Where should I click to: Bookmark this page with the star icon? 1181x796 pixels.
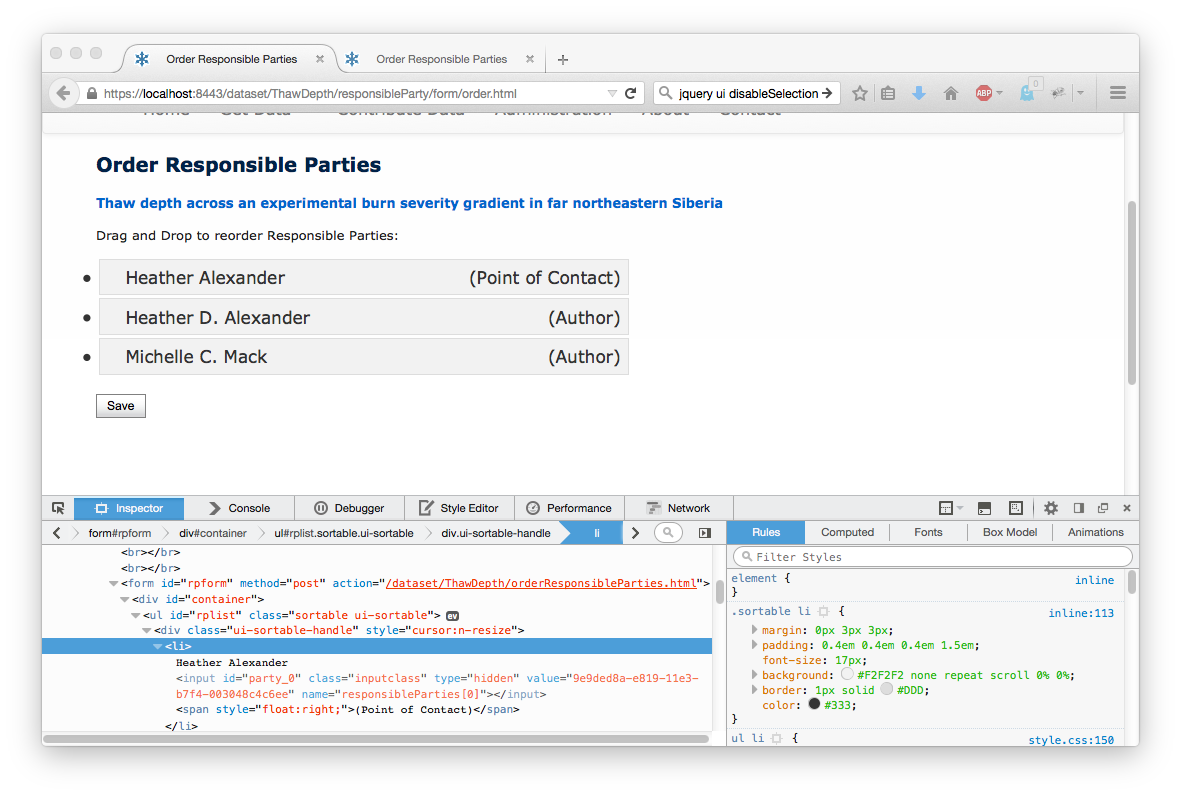[860, 93]
